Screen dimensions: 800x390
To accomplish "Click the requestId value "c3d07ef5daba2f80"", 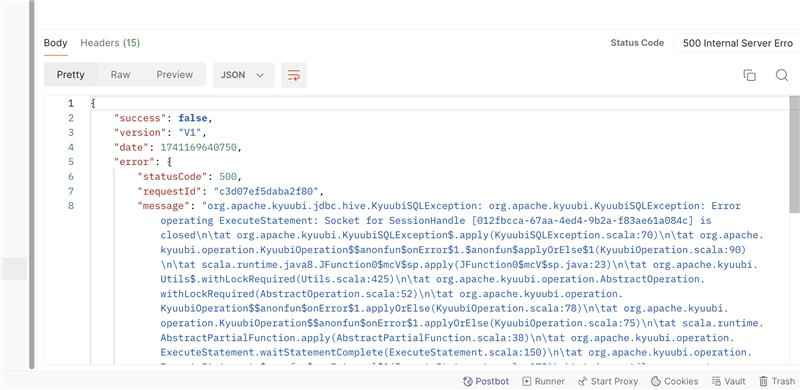I will pyautogui.click(x=267, y=191).
